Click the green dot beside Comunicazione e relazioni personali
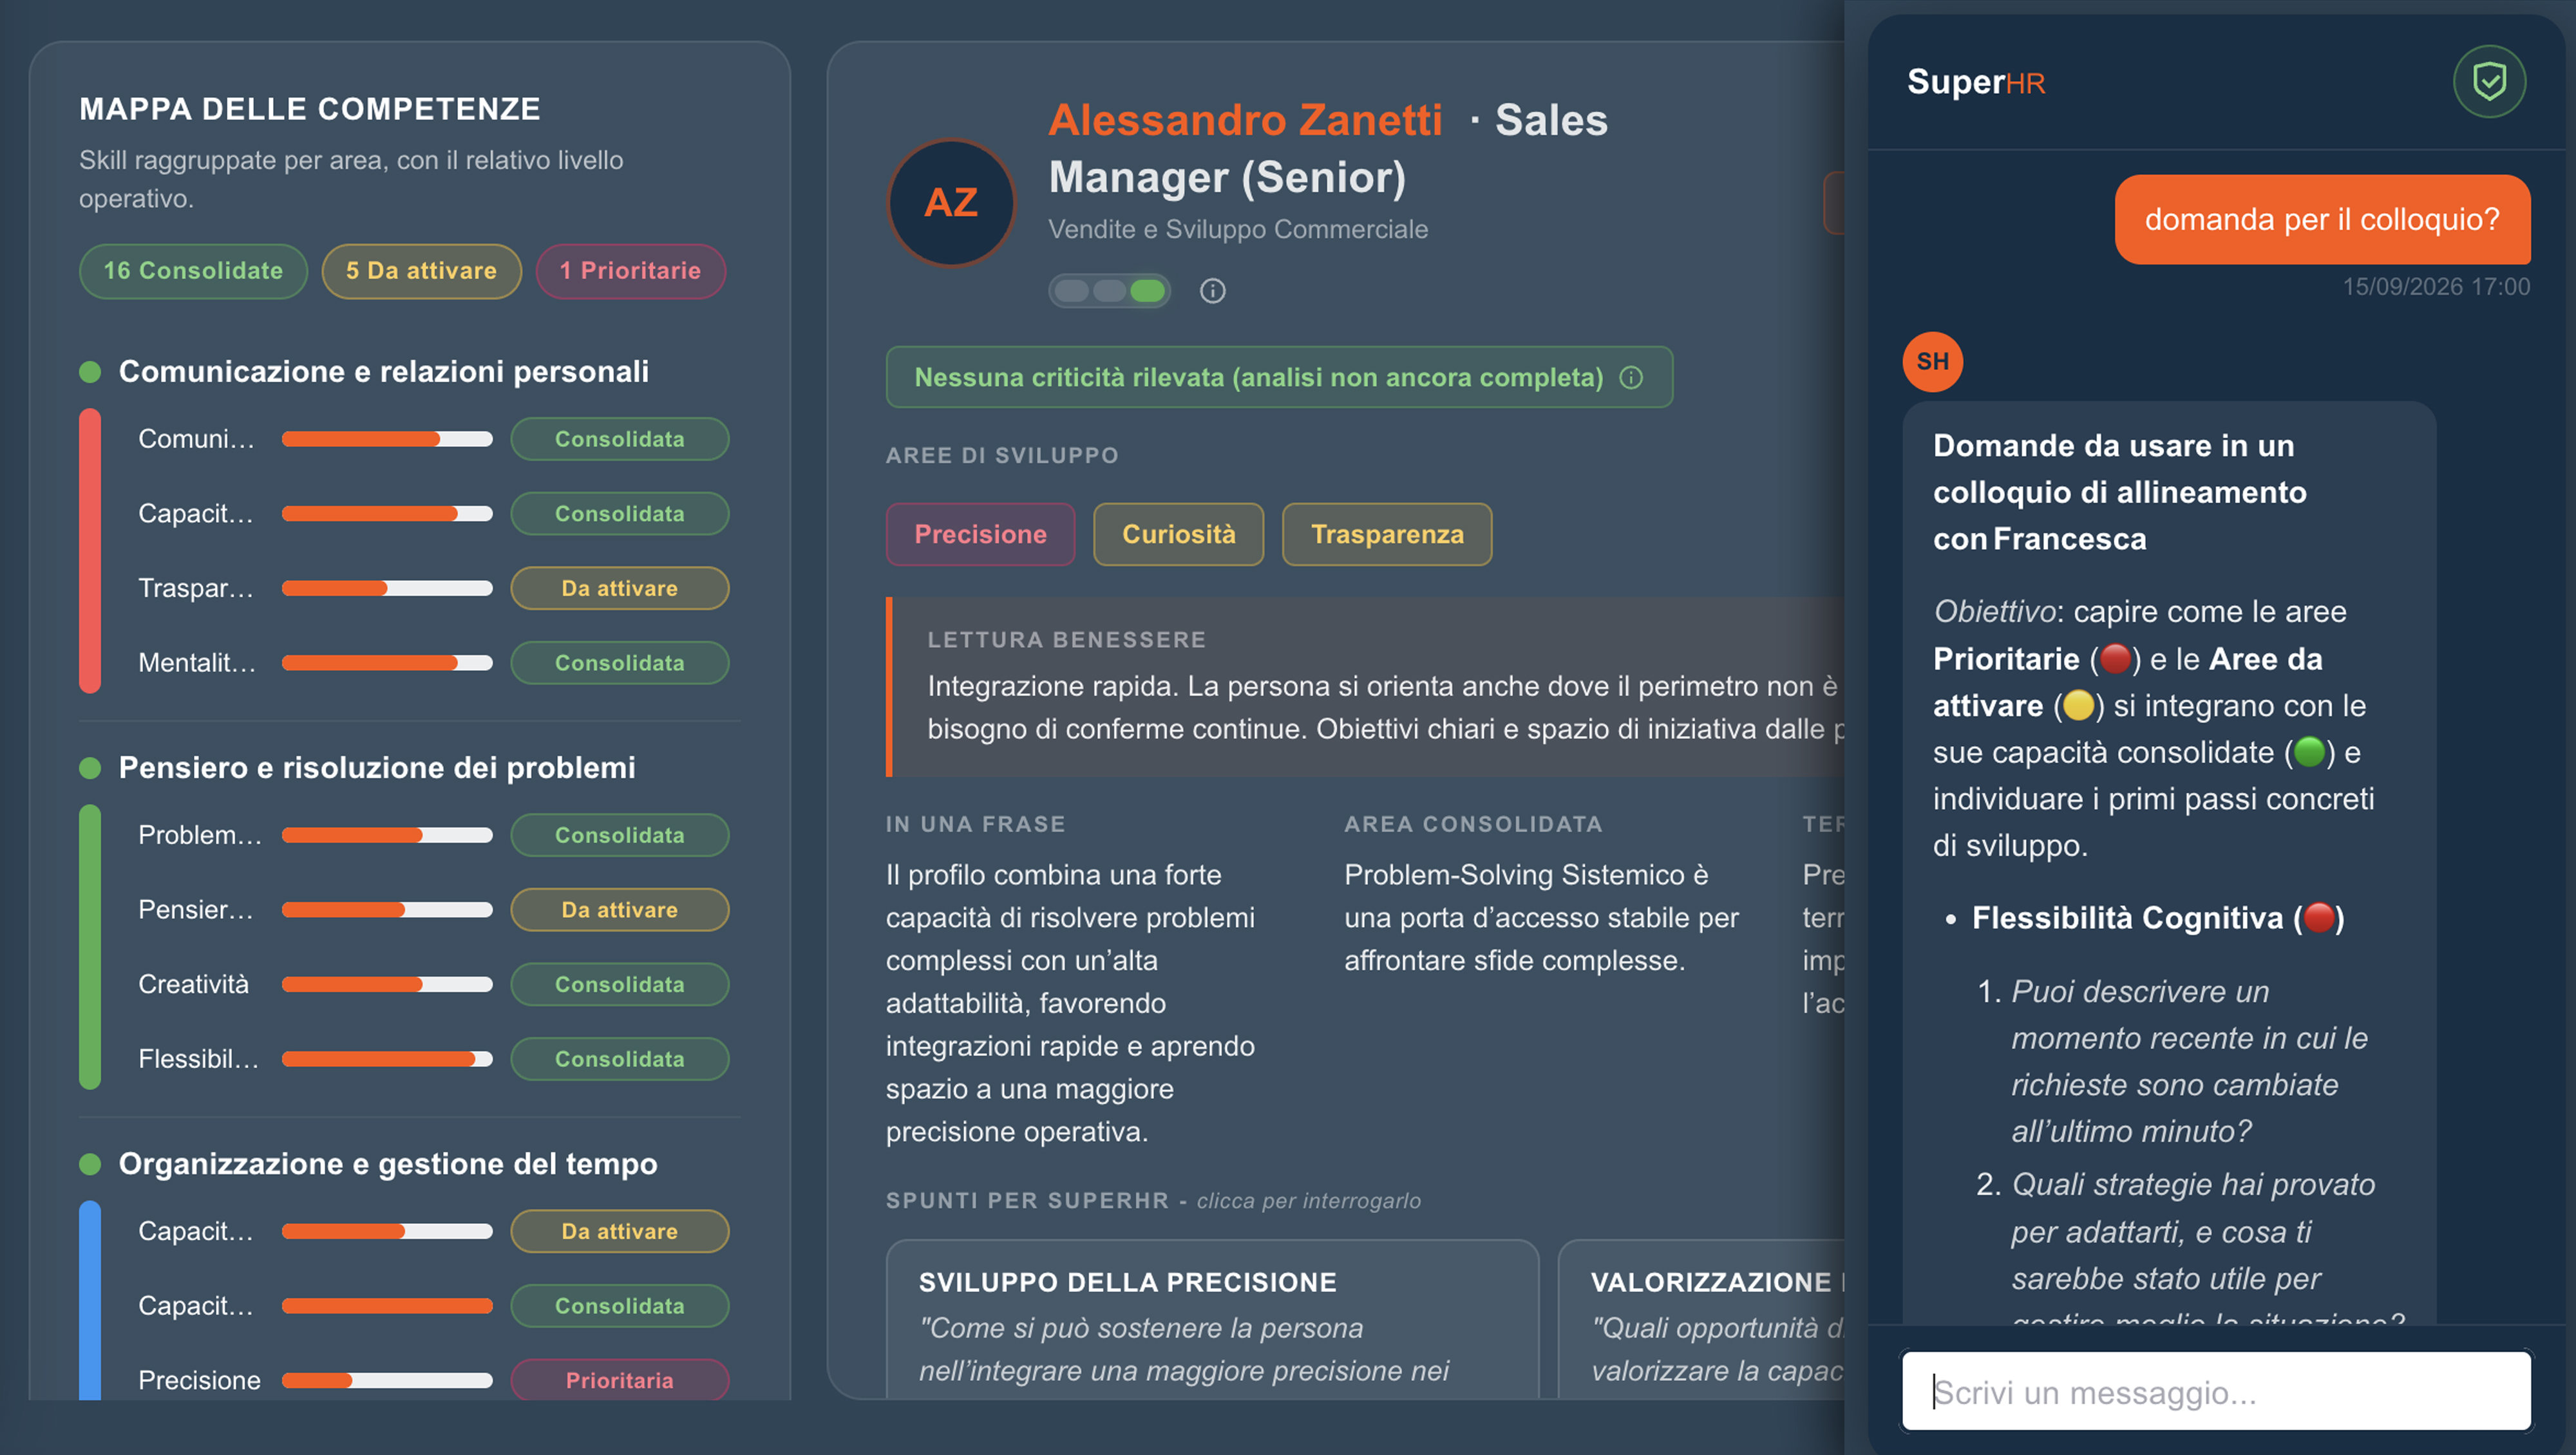 click(90, 372)
